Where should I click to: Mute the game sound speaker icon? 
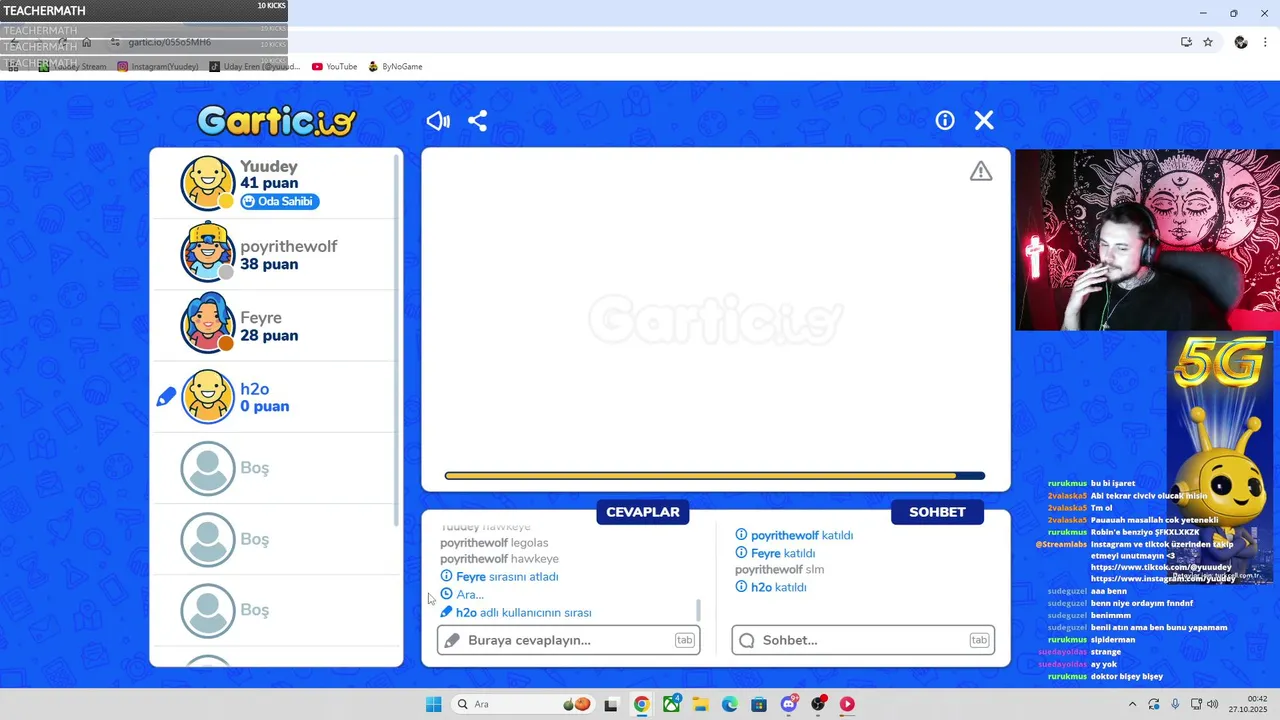coord(438,121)
